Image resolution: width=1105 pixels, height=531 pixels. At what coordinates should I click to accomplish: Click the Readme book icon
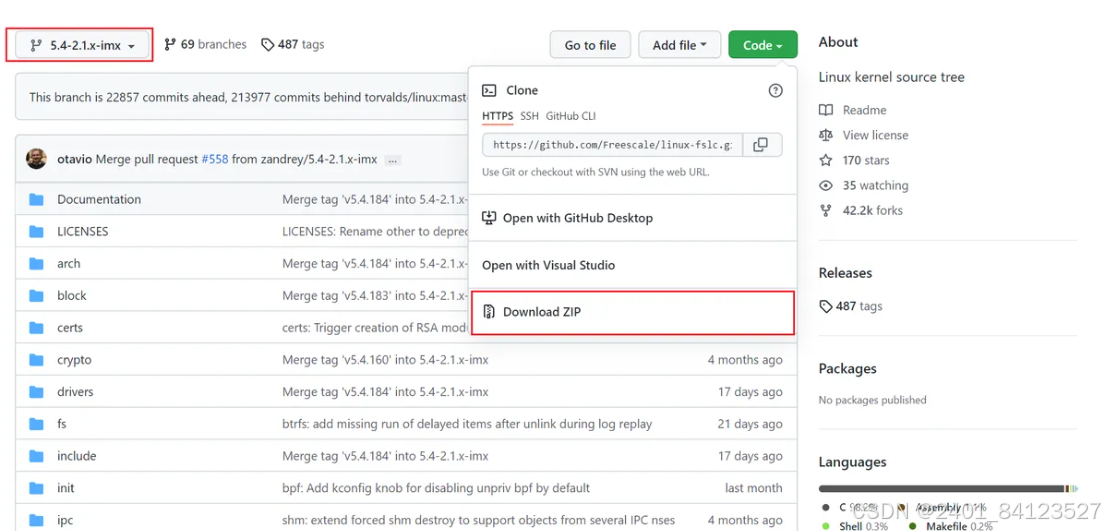[826, 110]
